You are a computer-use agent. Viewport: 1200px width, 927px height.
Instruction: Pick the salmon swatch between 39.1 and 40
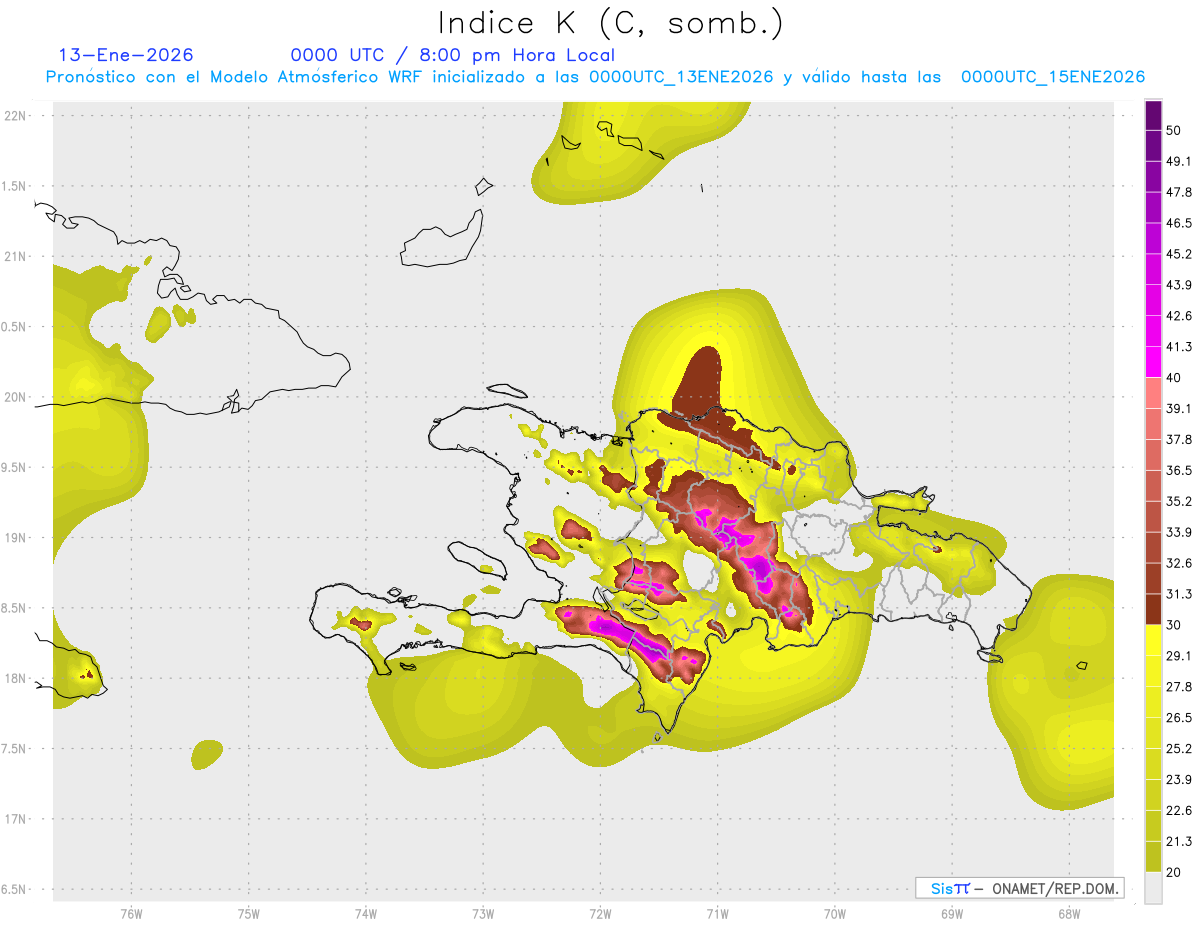click(x=1153, y=393)
